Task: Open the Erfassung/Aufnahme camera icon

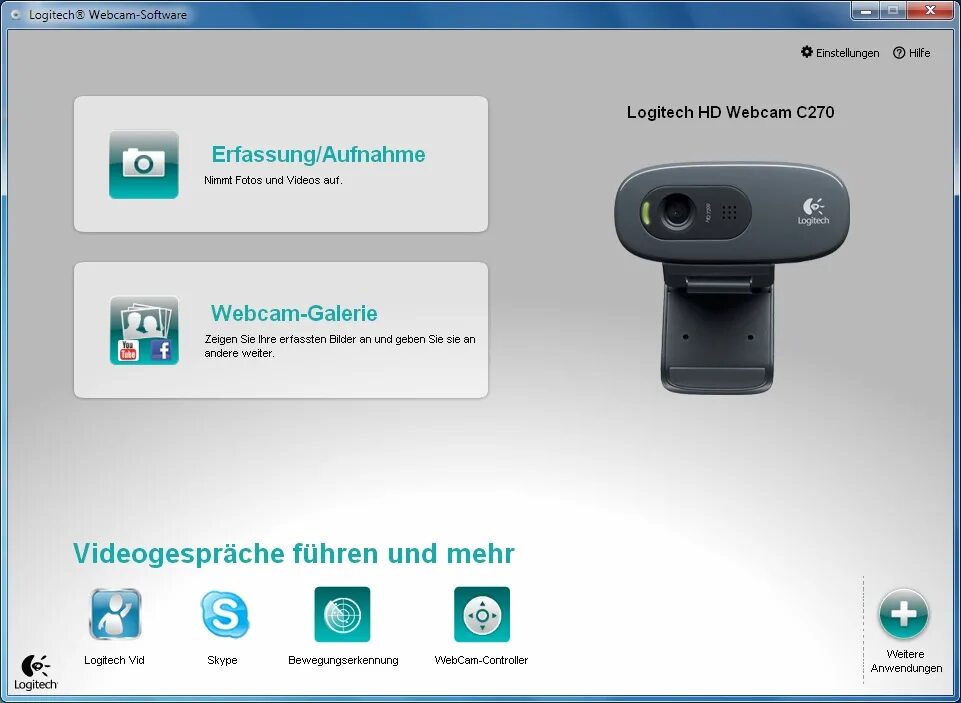Action: (x=144, y=164)
